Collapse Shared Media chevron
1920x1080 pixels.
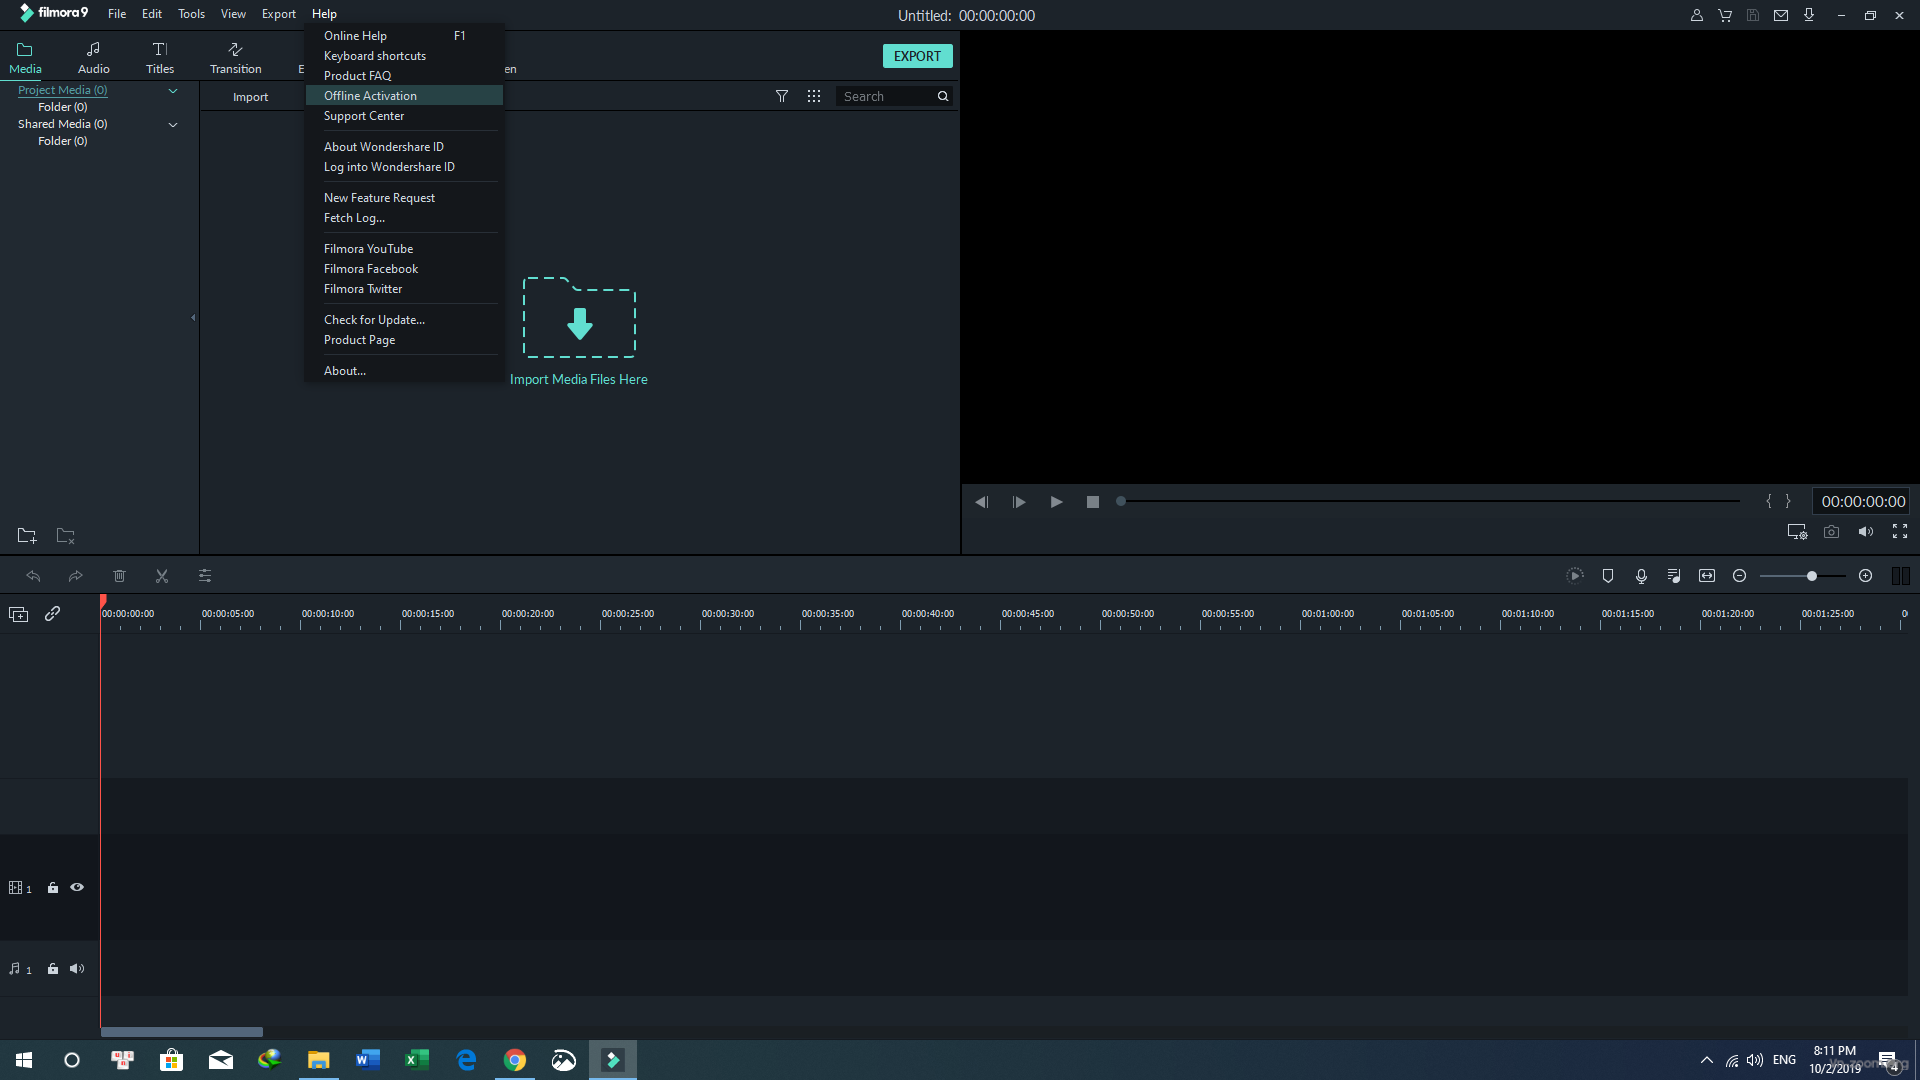coord(173,124)
